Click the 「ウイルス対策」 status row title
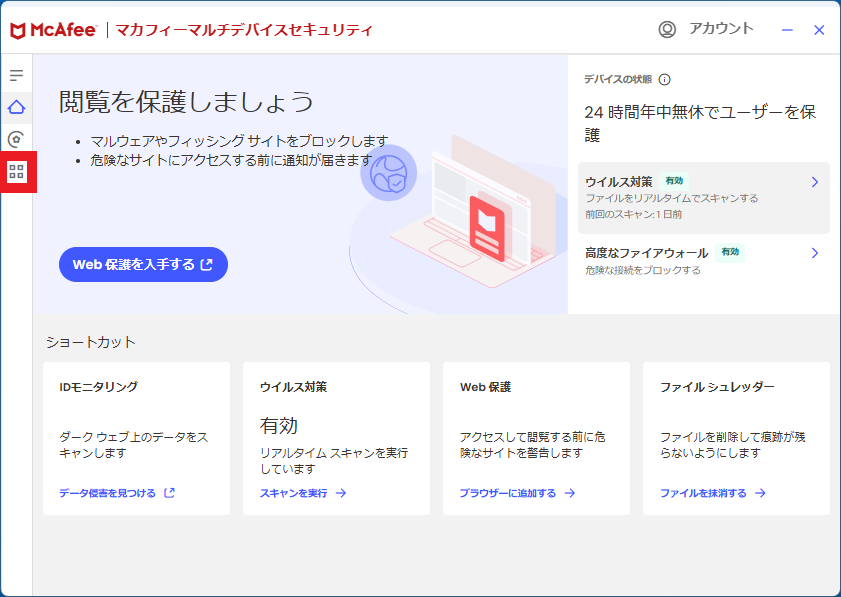The height and width of the screenshot is (597, 841). [619, 182]
